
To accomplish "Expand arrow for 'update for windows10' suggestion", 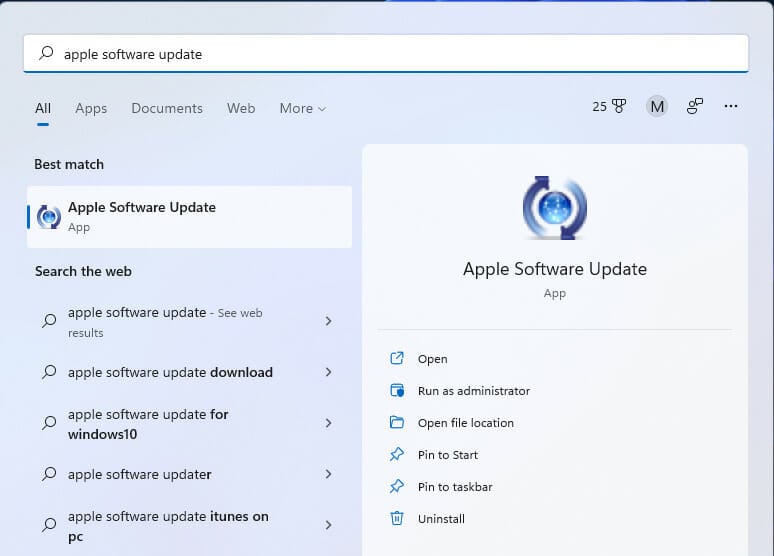I will [x=329, y=423].
